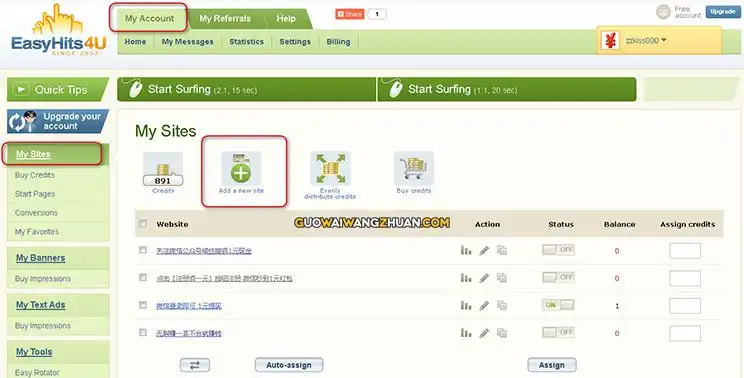
Task: View statistics icon for the second site row
Action: tap(466, 277)
